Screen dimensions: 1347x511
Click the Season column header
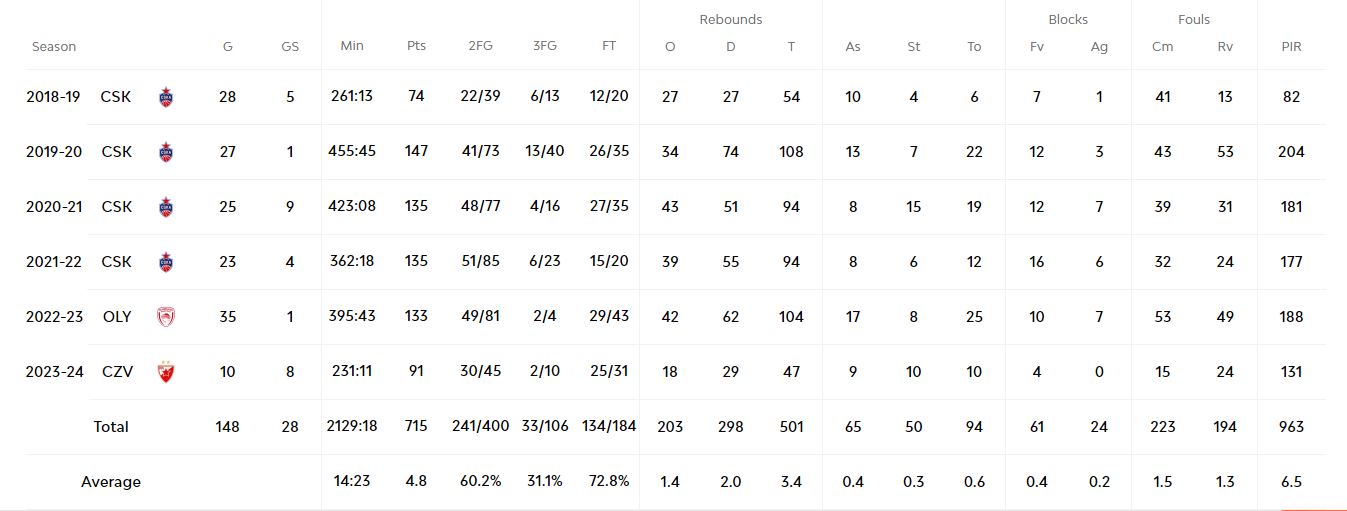(x=54, y=47)
